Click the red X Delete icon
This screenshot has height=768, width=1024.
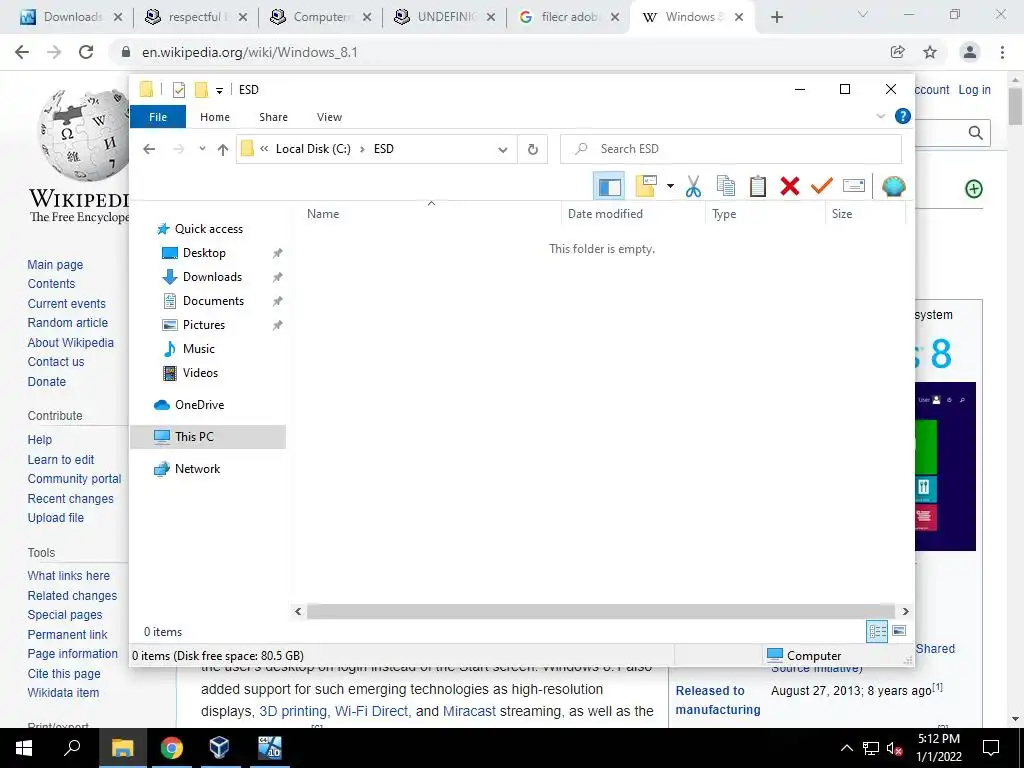pyautogui.click(x=790, y=186)
